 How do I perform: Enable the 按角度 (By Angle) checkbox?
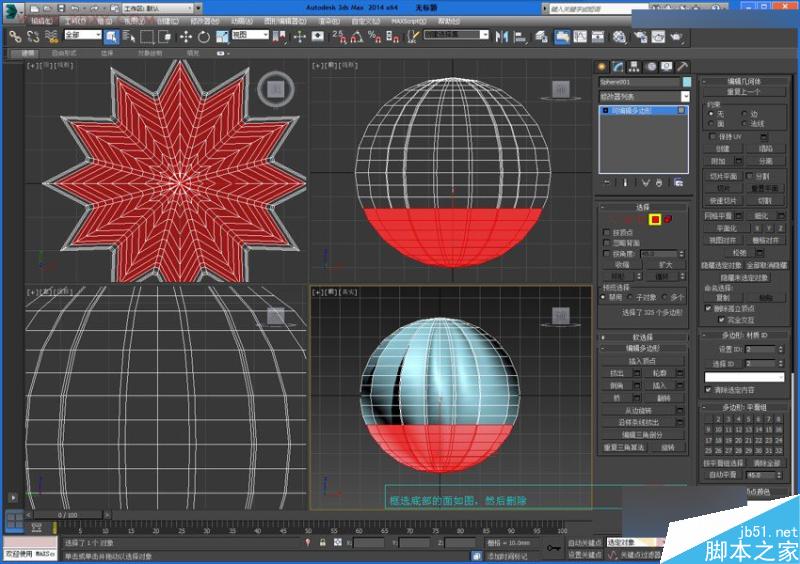coord(607,254)
